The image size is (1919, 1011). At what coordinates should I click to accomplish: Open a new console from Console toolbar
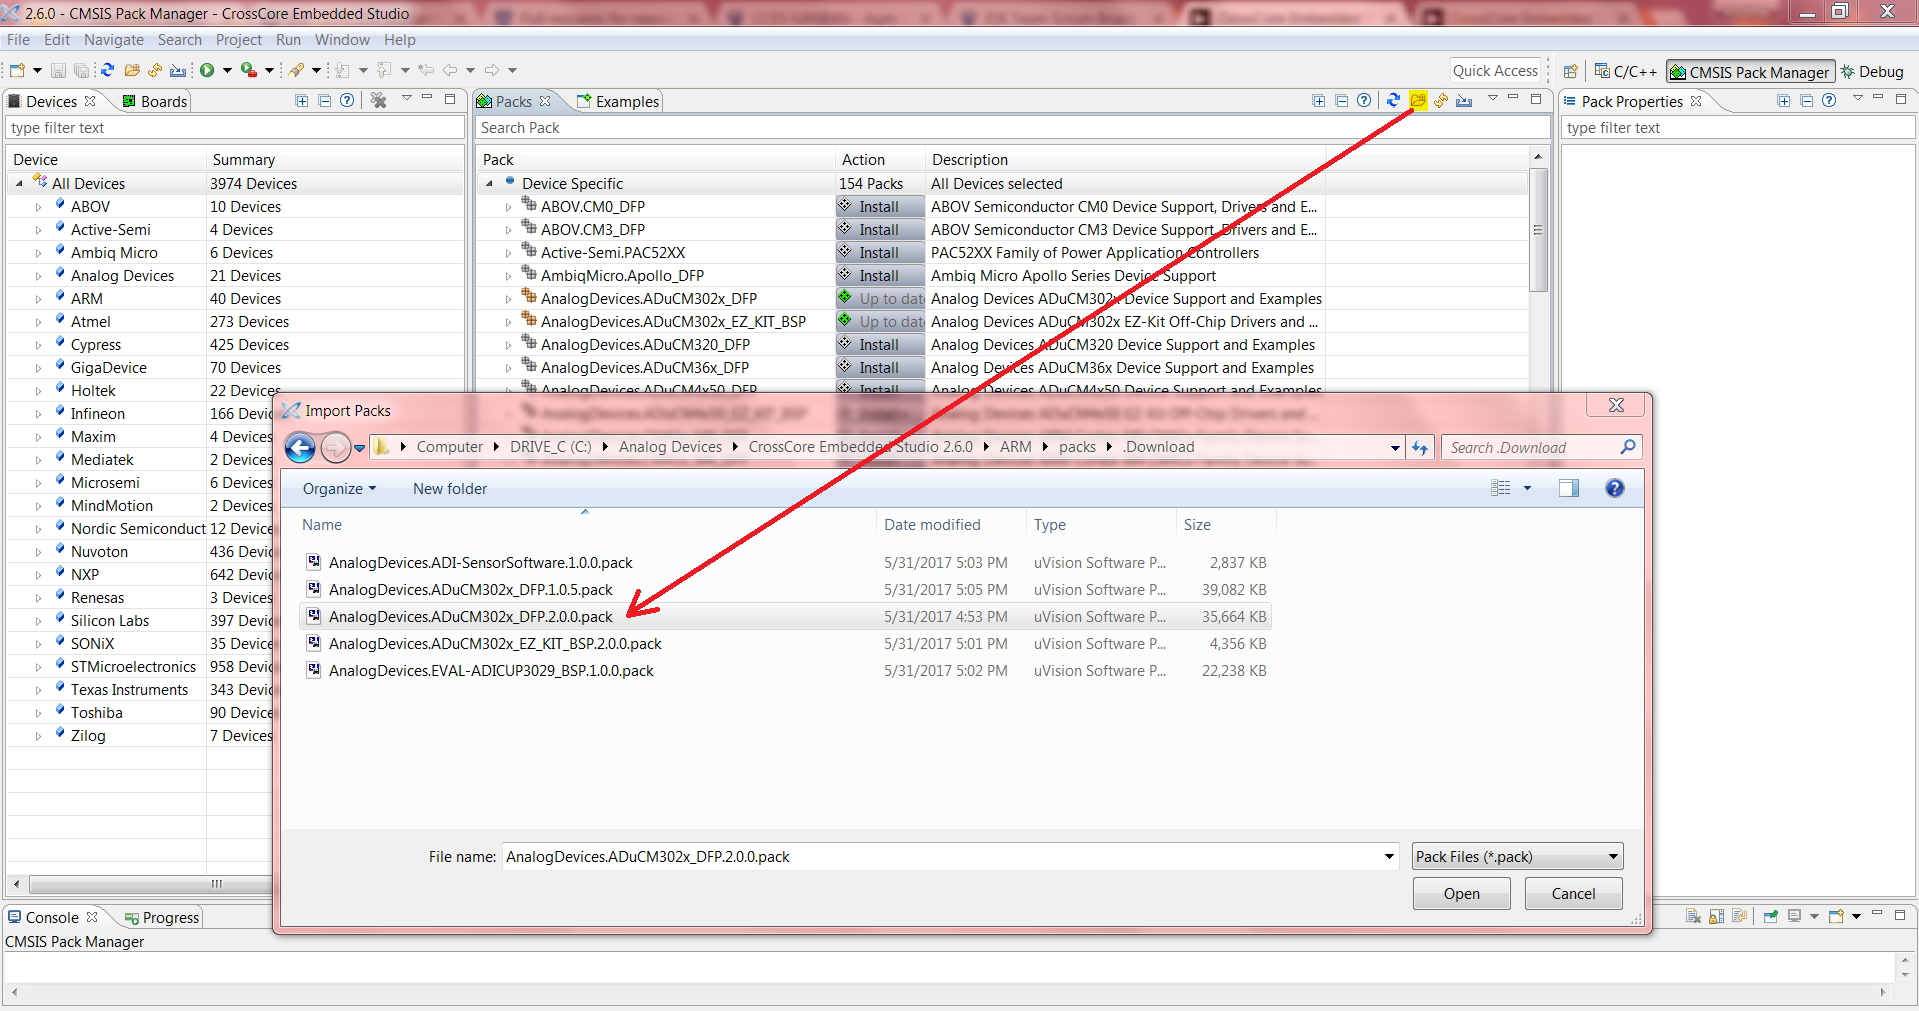pos(1836,916)
